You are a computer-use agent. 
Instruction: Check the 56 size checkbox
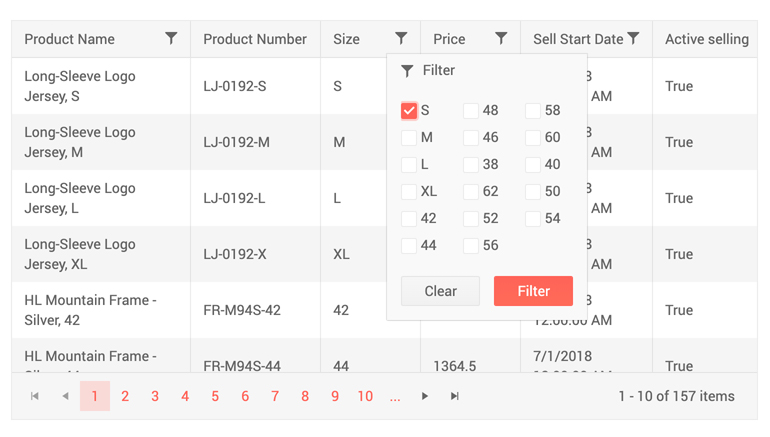[x=470, y=246]
